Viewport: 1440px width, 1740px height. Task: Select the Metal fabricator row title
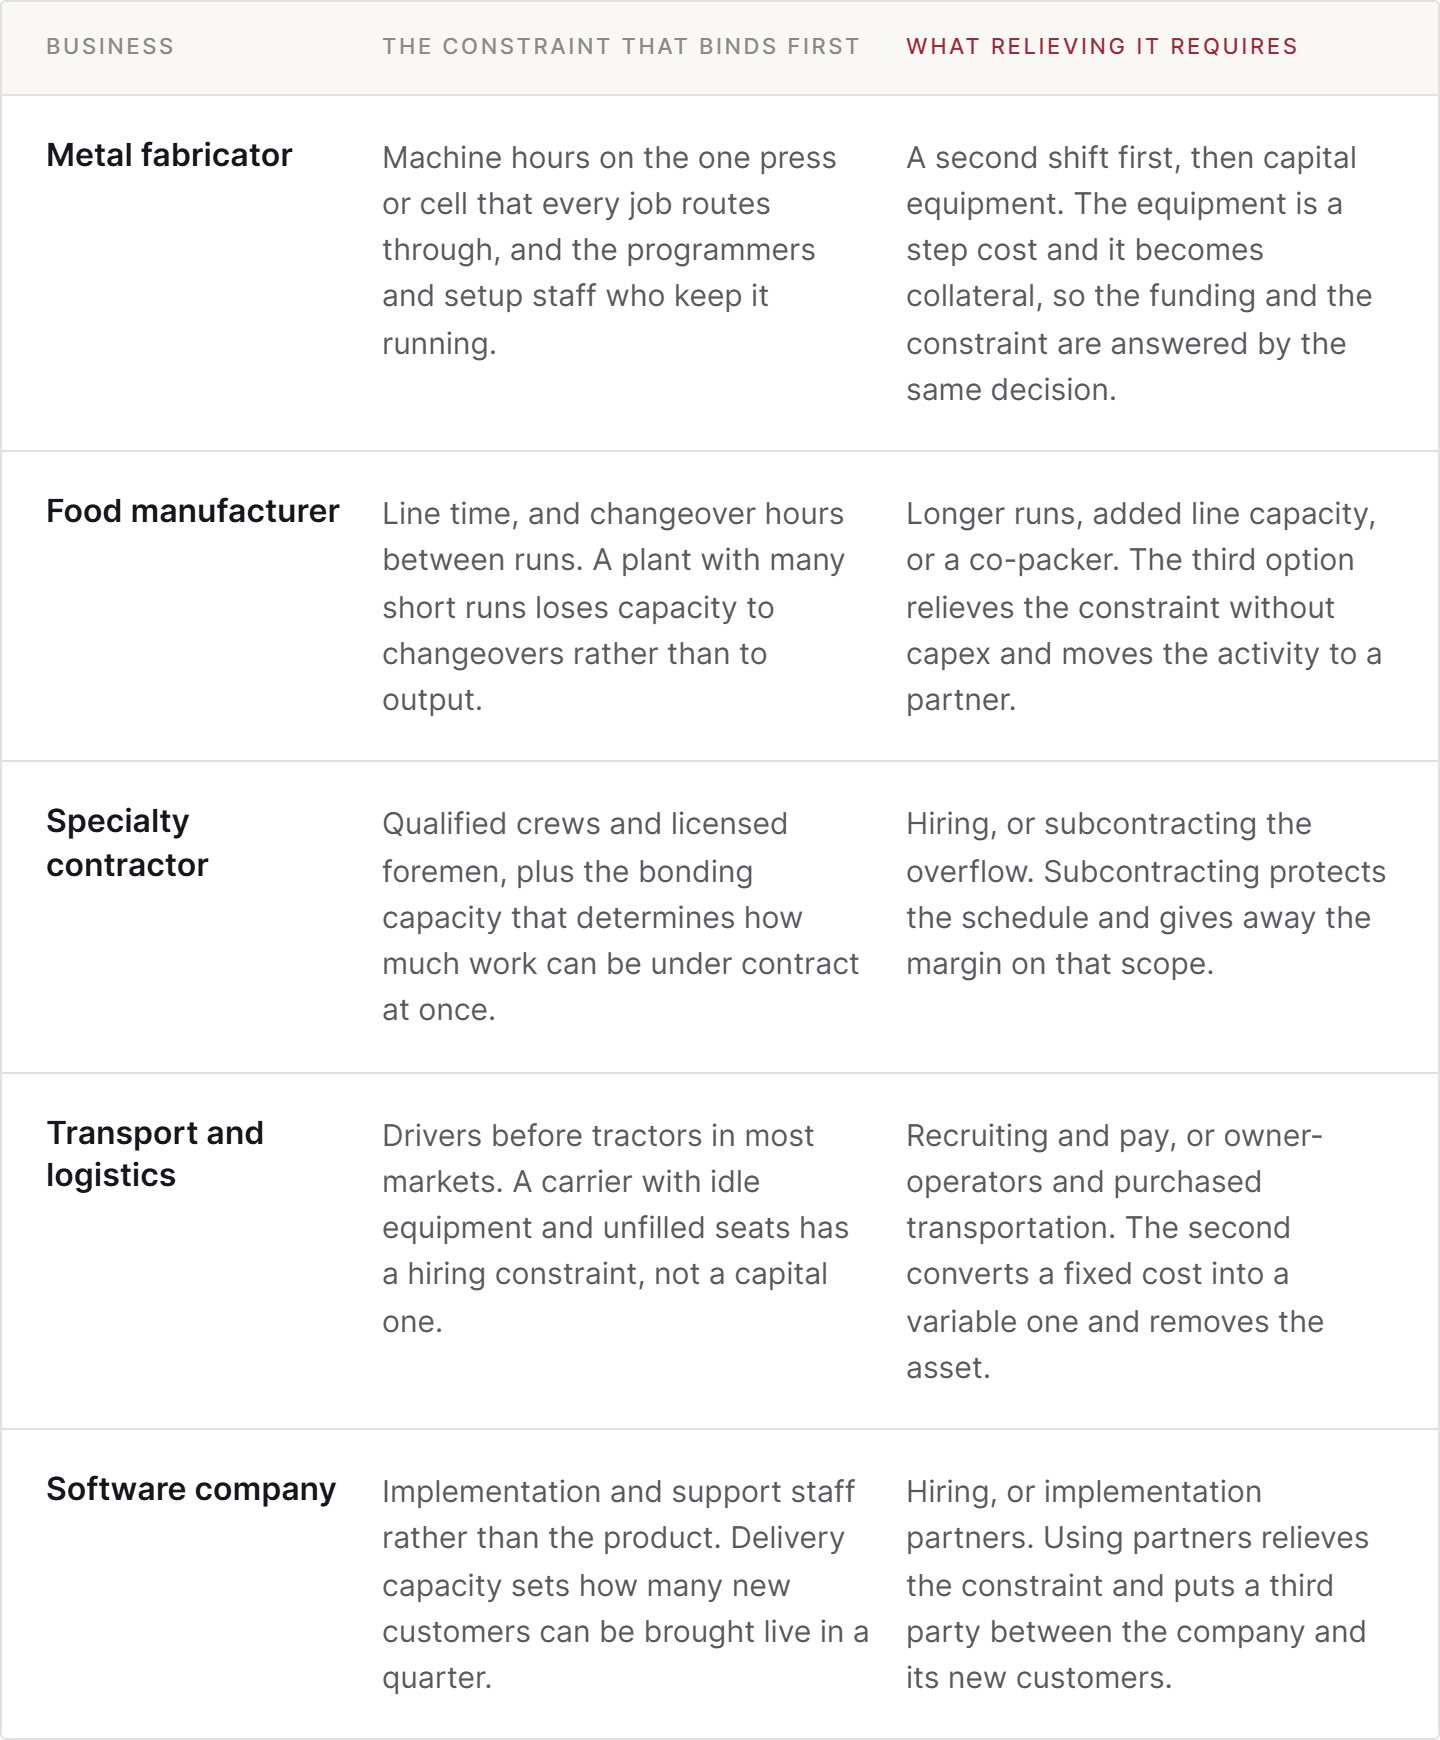tap(169, 155)
